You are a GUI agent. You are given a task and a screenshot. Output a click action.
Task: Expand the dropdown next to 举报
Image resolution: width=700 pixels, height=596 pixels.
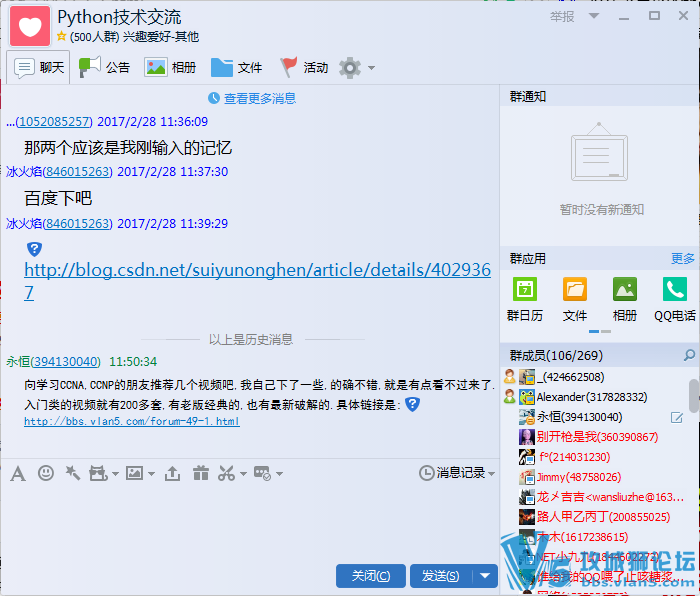594,16
